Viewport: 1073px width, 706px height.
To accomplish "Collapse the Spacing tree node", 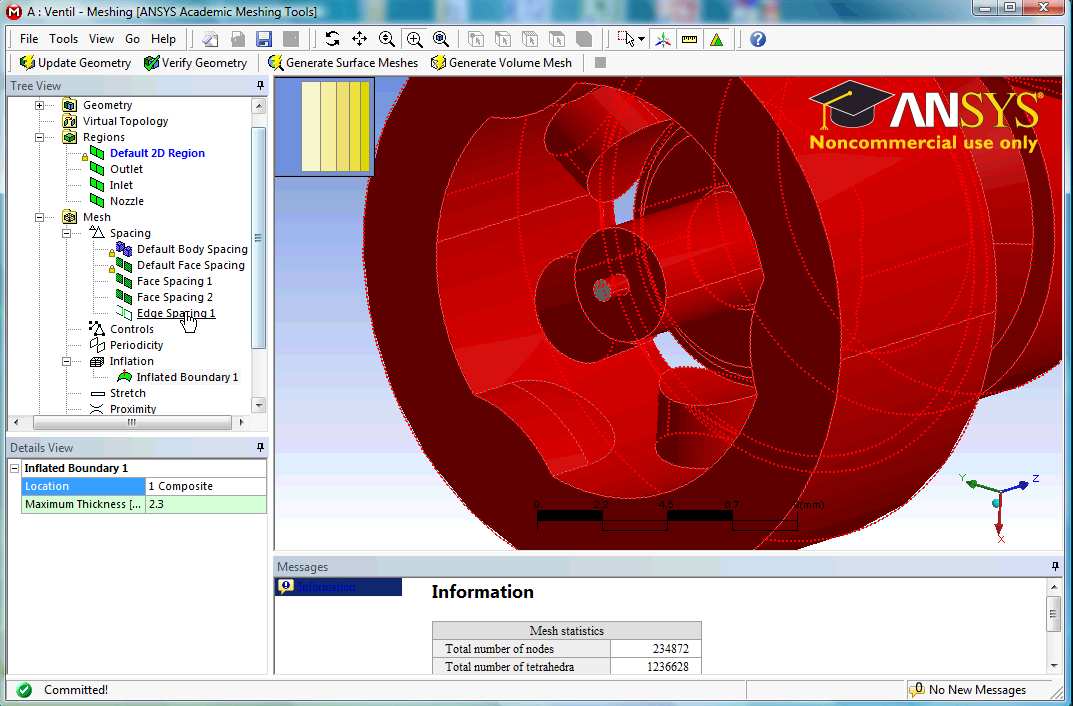I will (x=66, y=233).
